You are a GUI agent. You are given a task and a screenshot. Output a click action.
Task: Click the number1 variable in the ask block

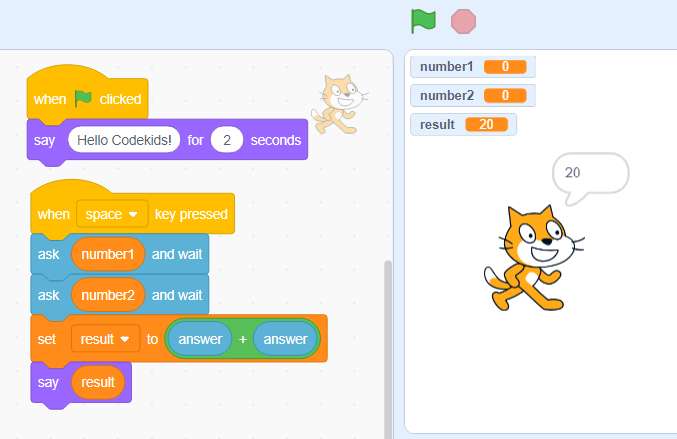click(108, 254)
